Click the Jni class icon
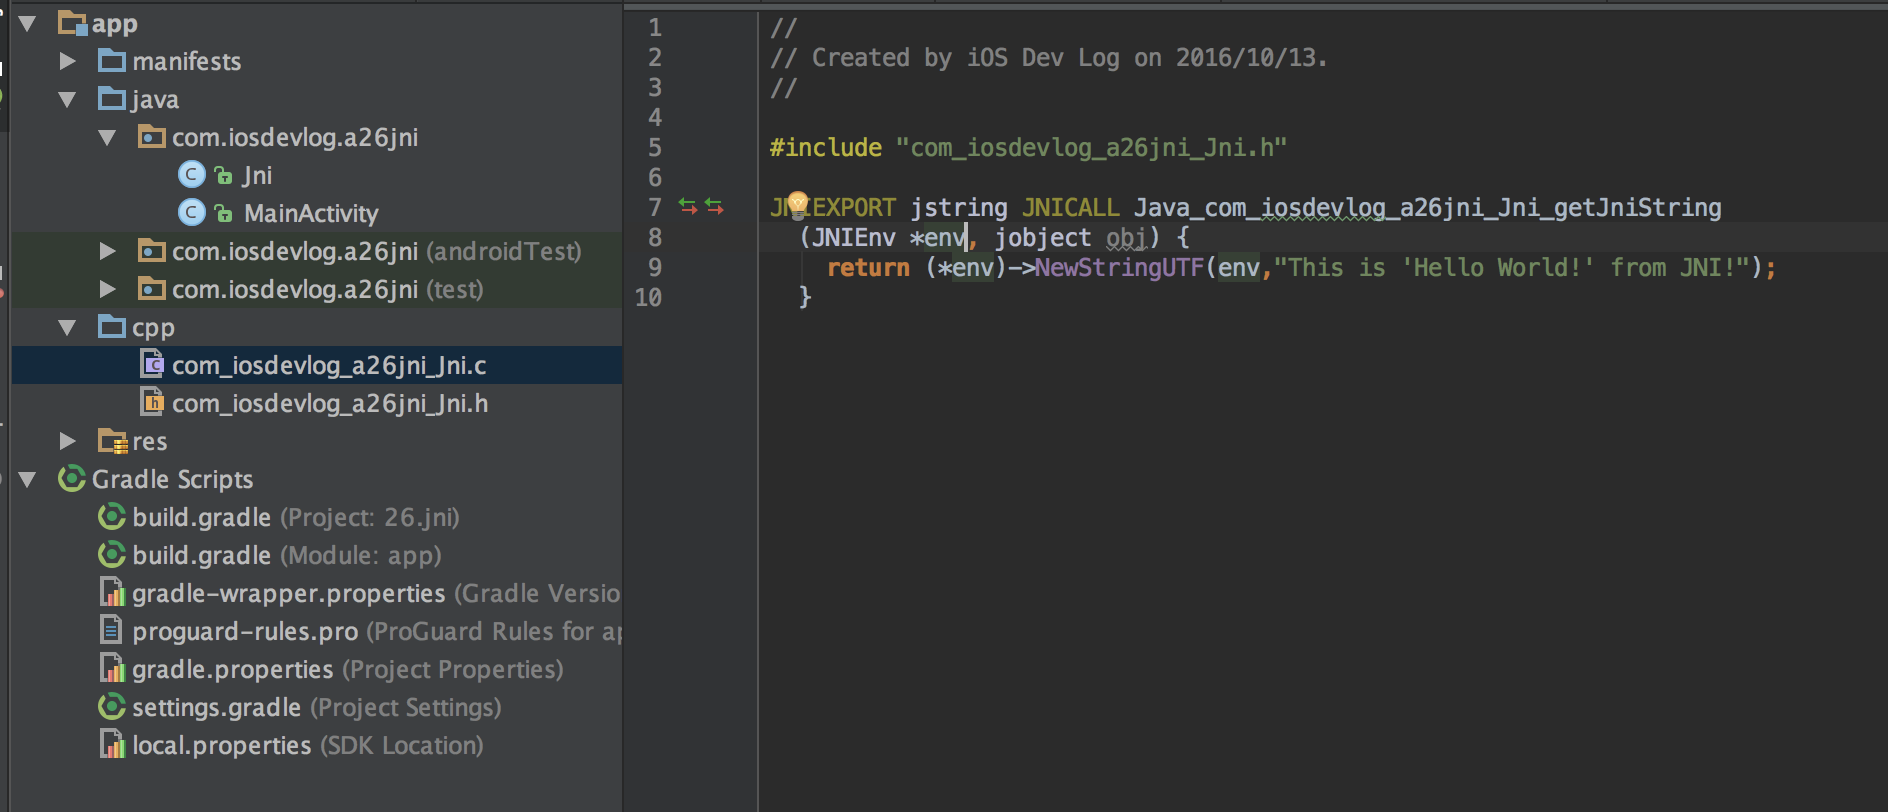Image resolution: width=1888 pixels, height=812 pixels. 191,175
